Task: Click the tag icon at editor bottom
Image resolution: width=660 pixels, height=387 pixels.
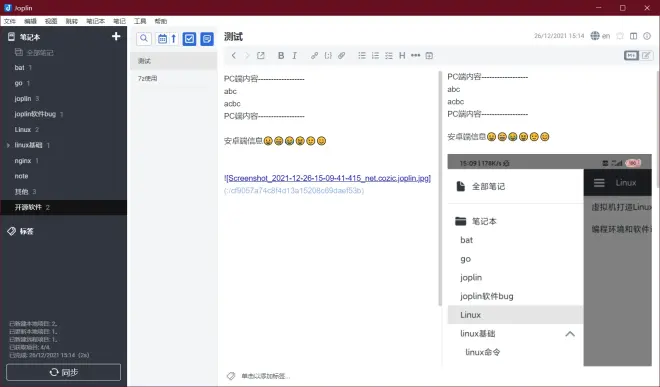Action: [x=231, y=376]
